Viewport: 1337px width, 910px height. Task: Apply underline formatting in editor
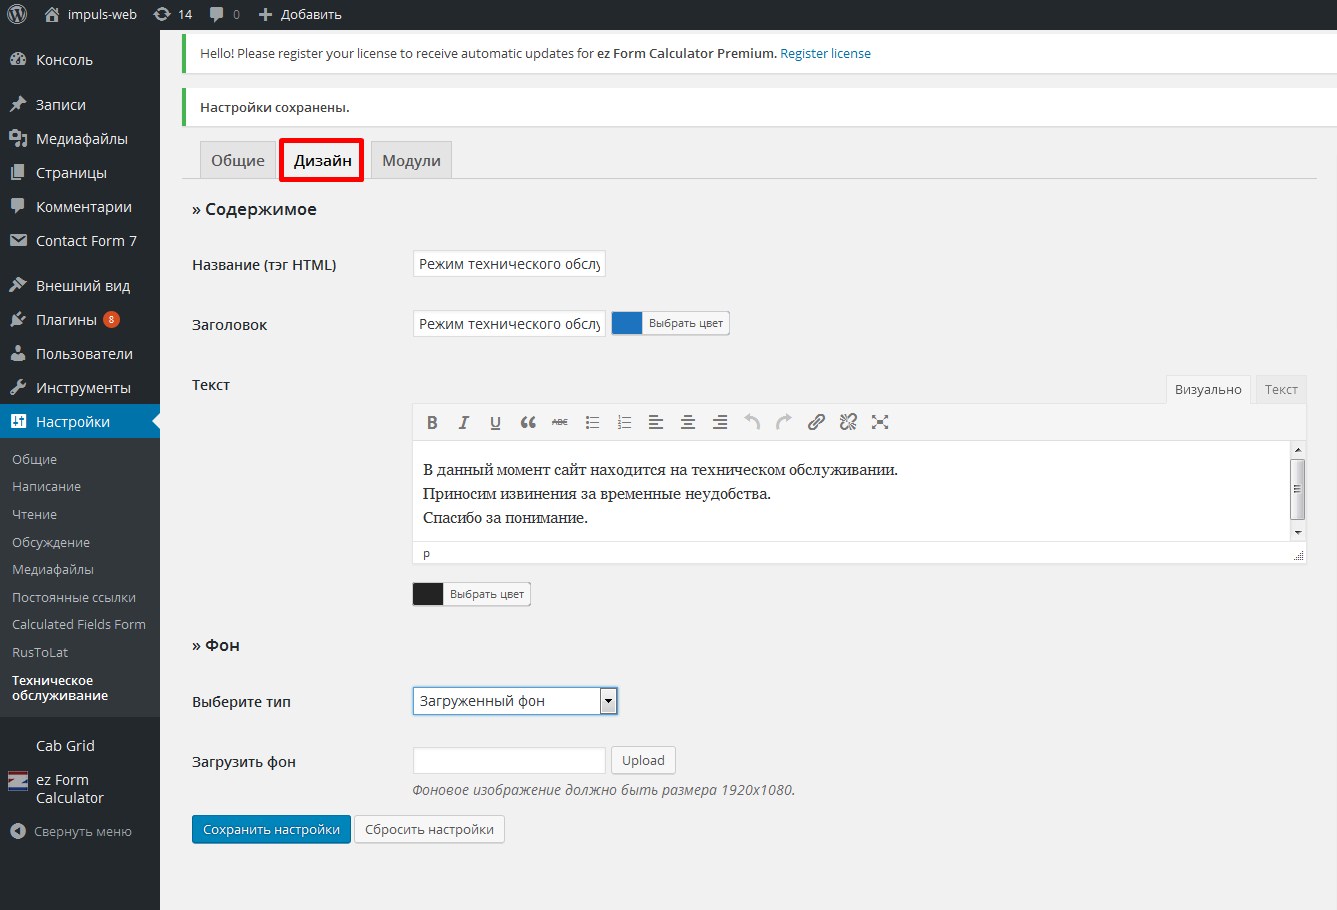(496, 422)
